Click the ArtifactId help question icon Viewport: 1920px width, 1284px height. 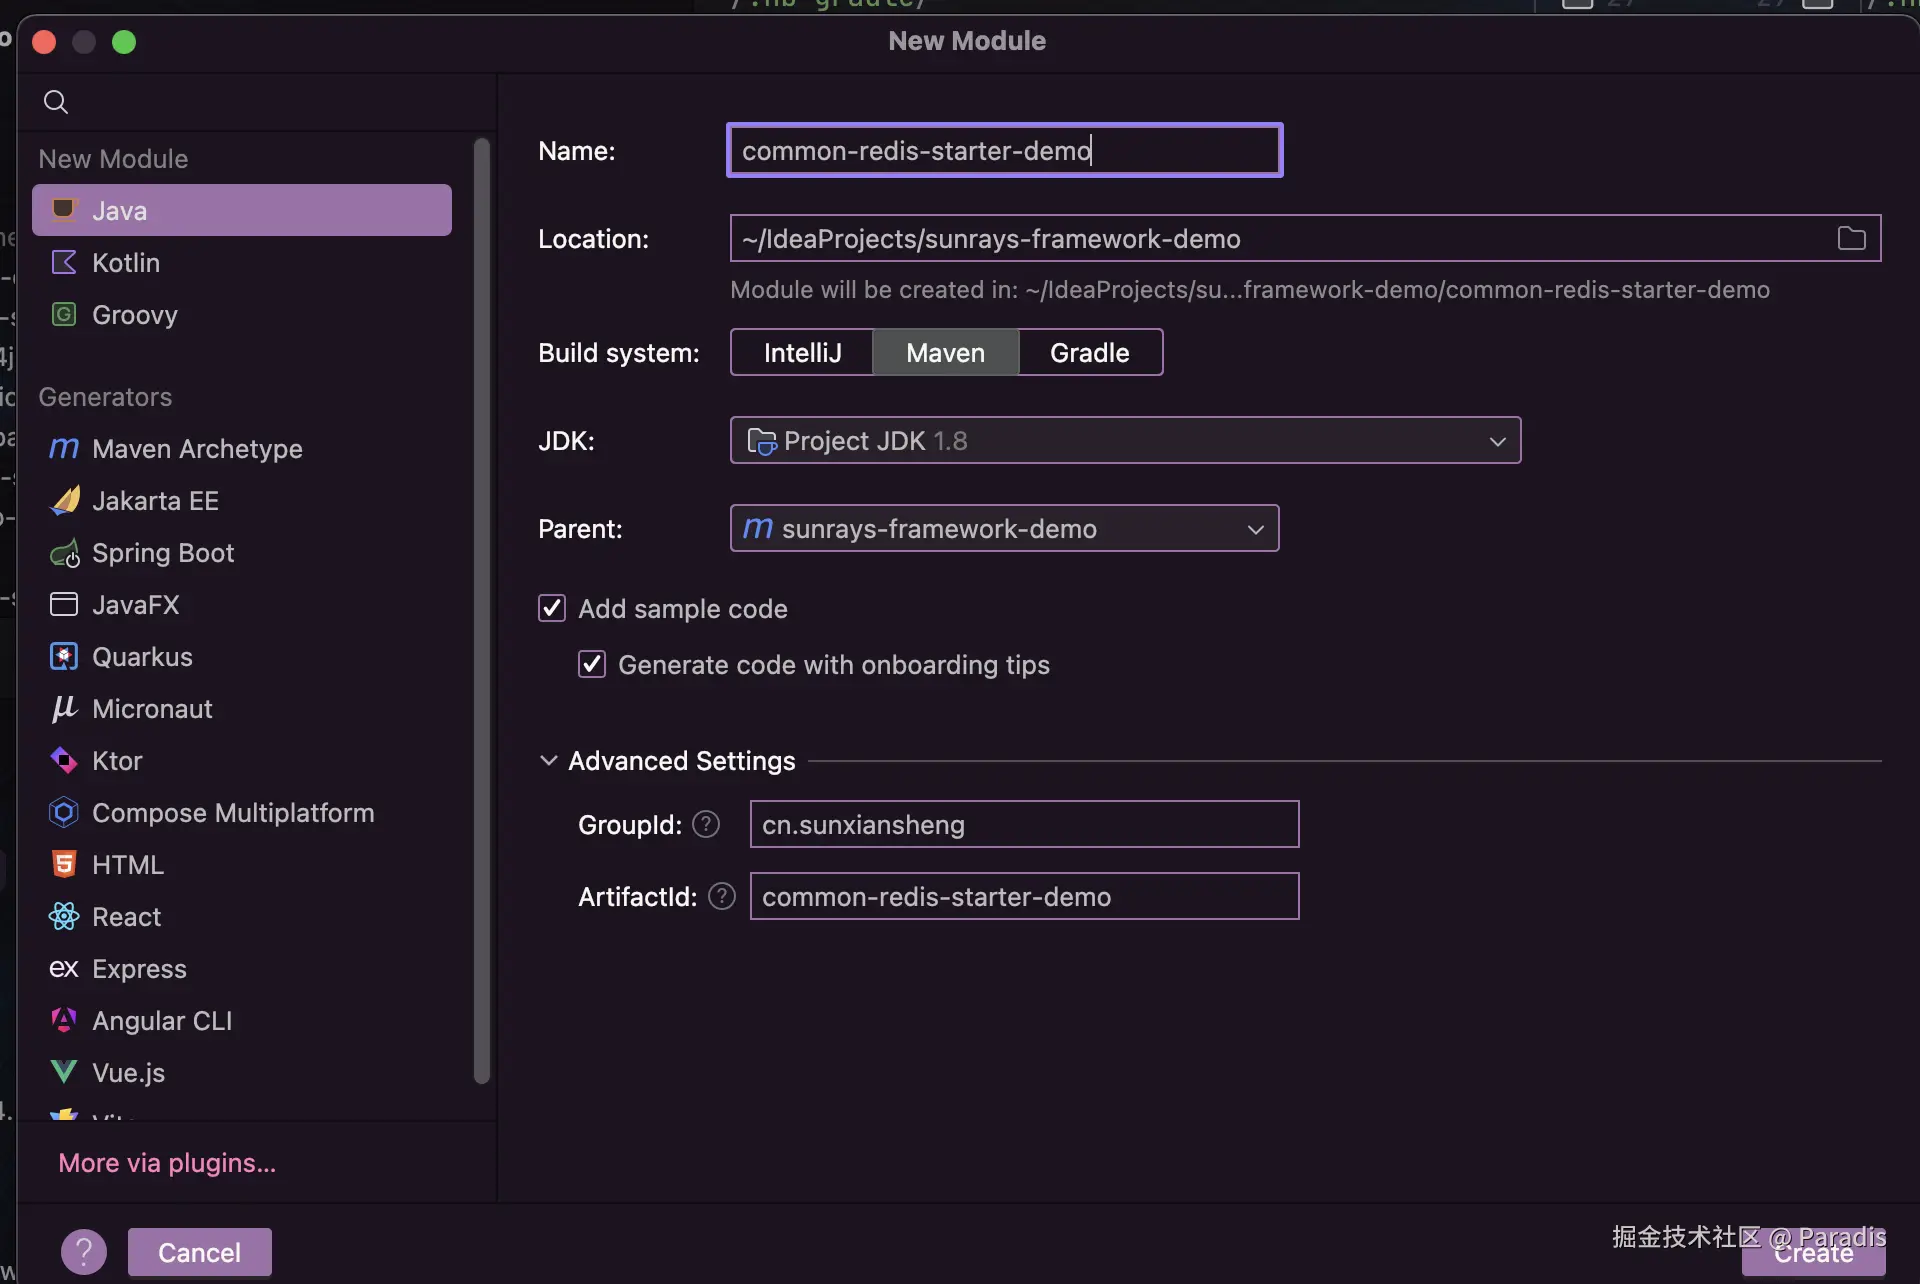722,896
